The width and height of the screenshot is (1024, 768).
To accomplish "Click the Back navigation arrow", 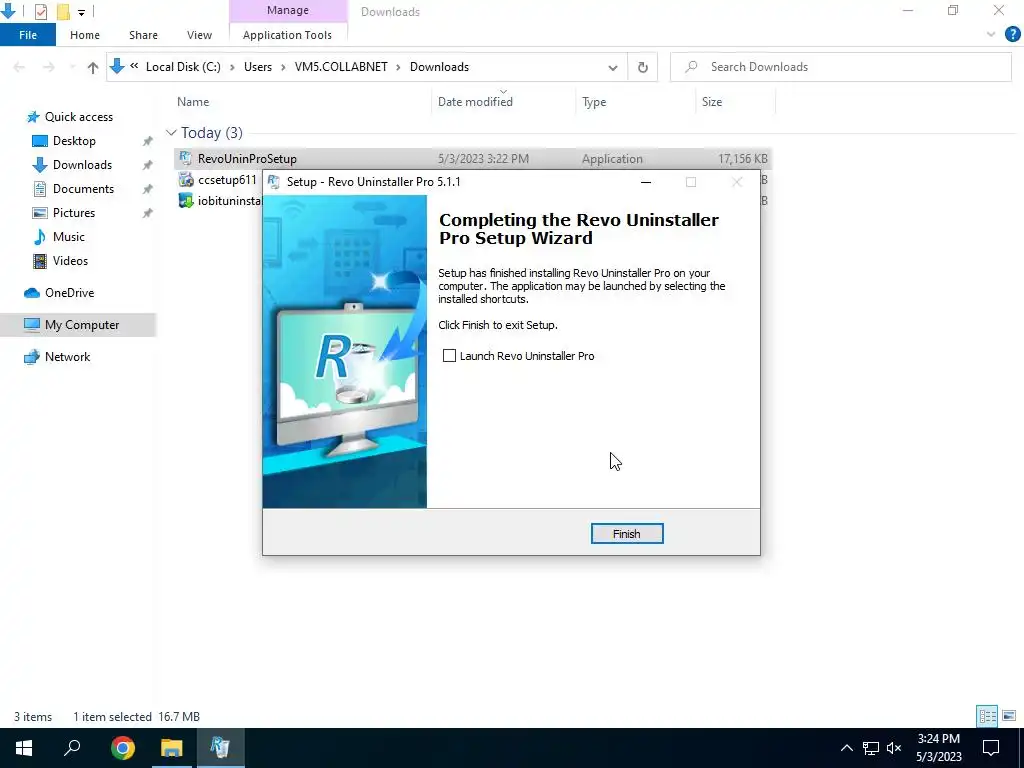I will tap(19, 67).
